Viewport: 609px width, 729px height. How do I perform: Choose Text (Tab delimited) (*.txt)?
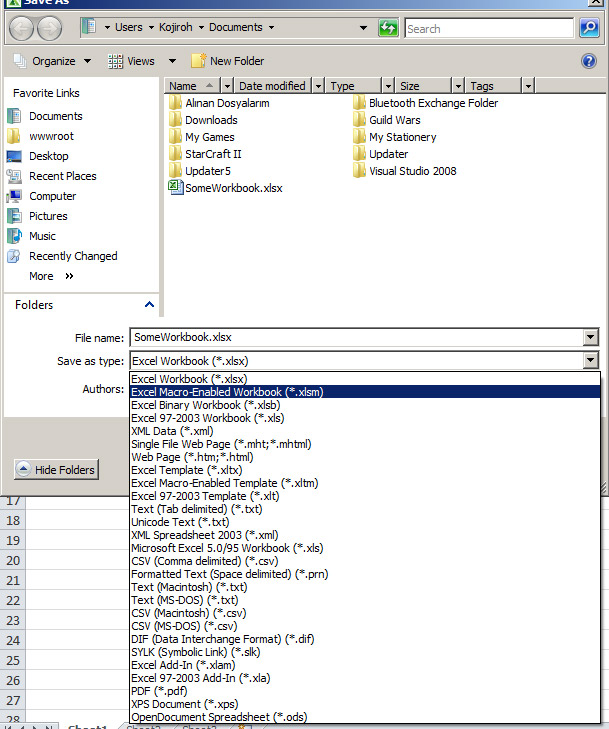[x=365, y=509]
